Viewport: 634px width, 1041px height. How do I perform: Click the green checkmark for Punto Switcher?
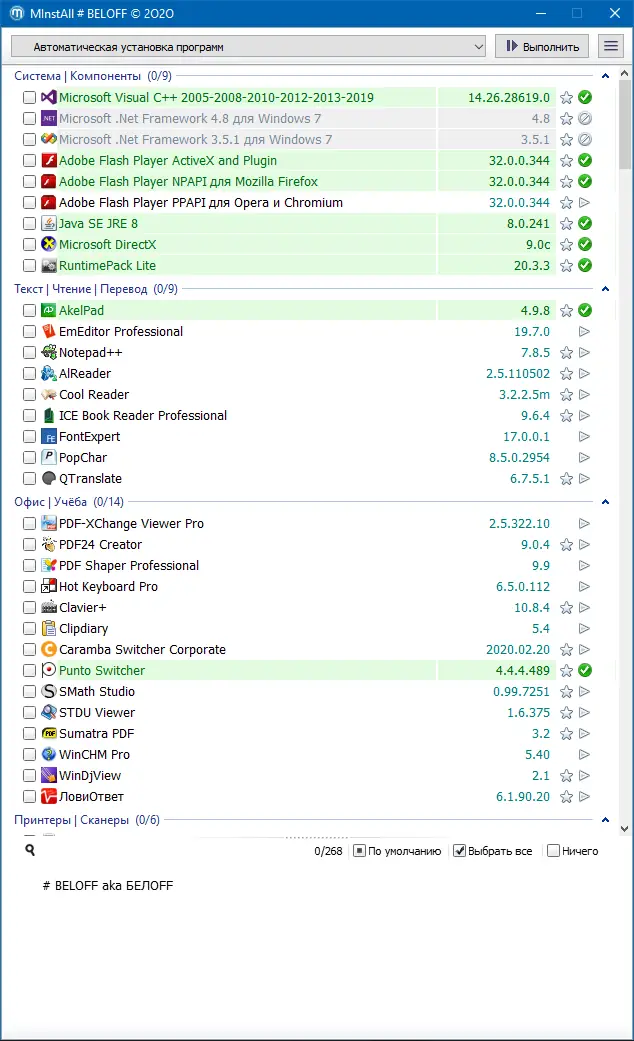(585, 671)
